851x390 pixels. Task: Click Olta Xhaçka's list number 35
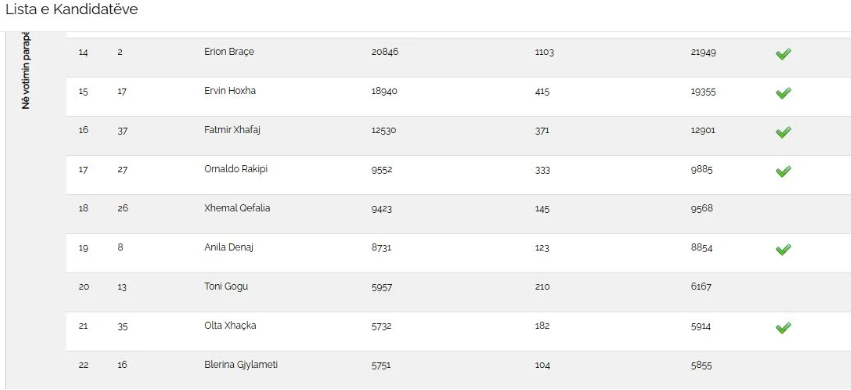[122, 326]
